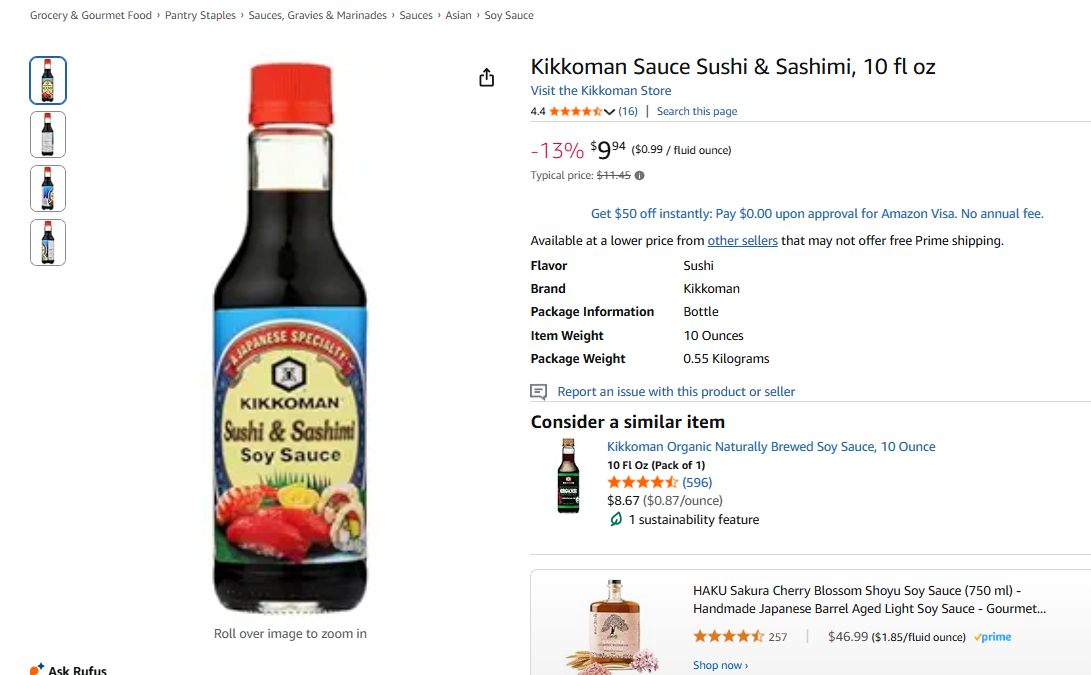The width and height of the screenshot is (1091, 675).
Task: Select the second product thumbnail
Action: [48, 134]
